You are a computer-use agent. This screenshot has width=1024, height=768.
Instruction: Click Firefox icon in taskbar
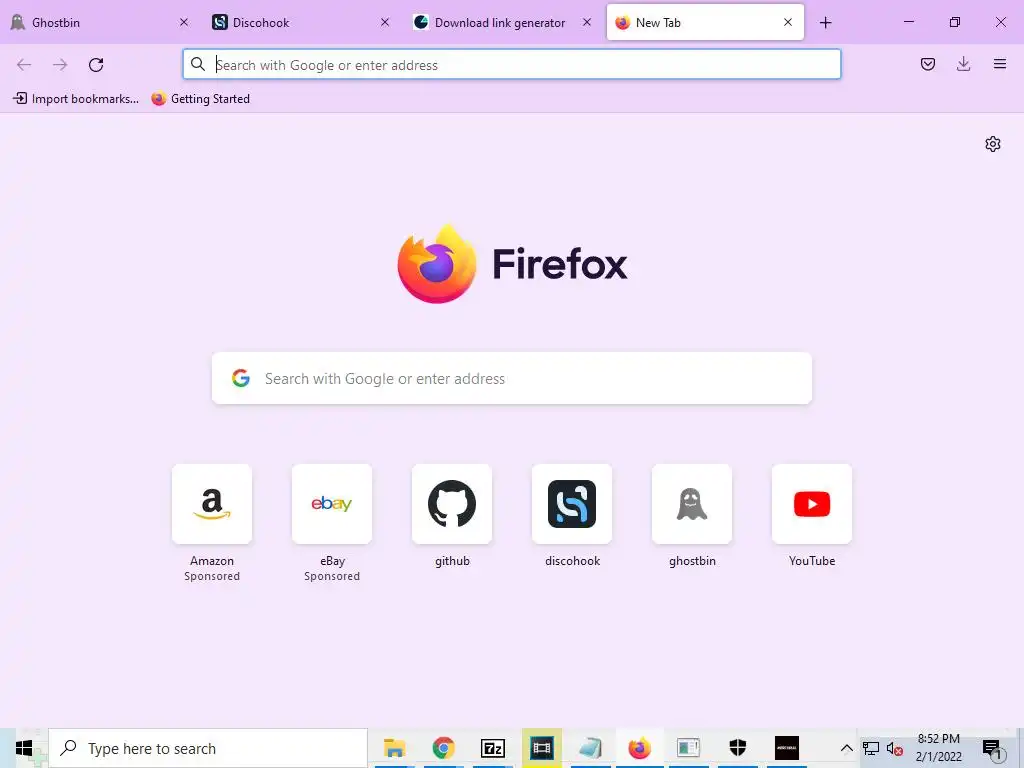pos(639,748)
